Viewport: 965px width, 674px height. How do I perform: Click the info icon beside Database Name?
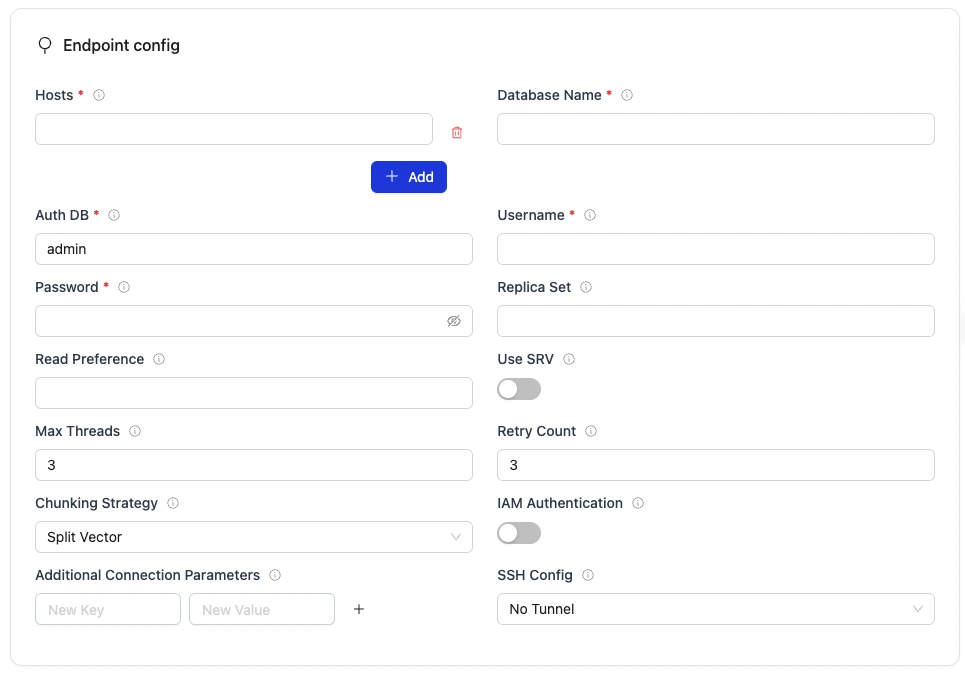[626, 95]
